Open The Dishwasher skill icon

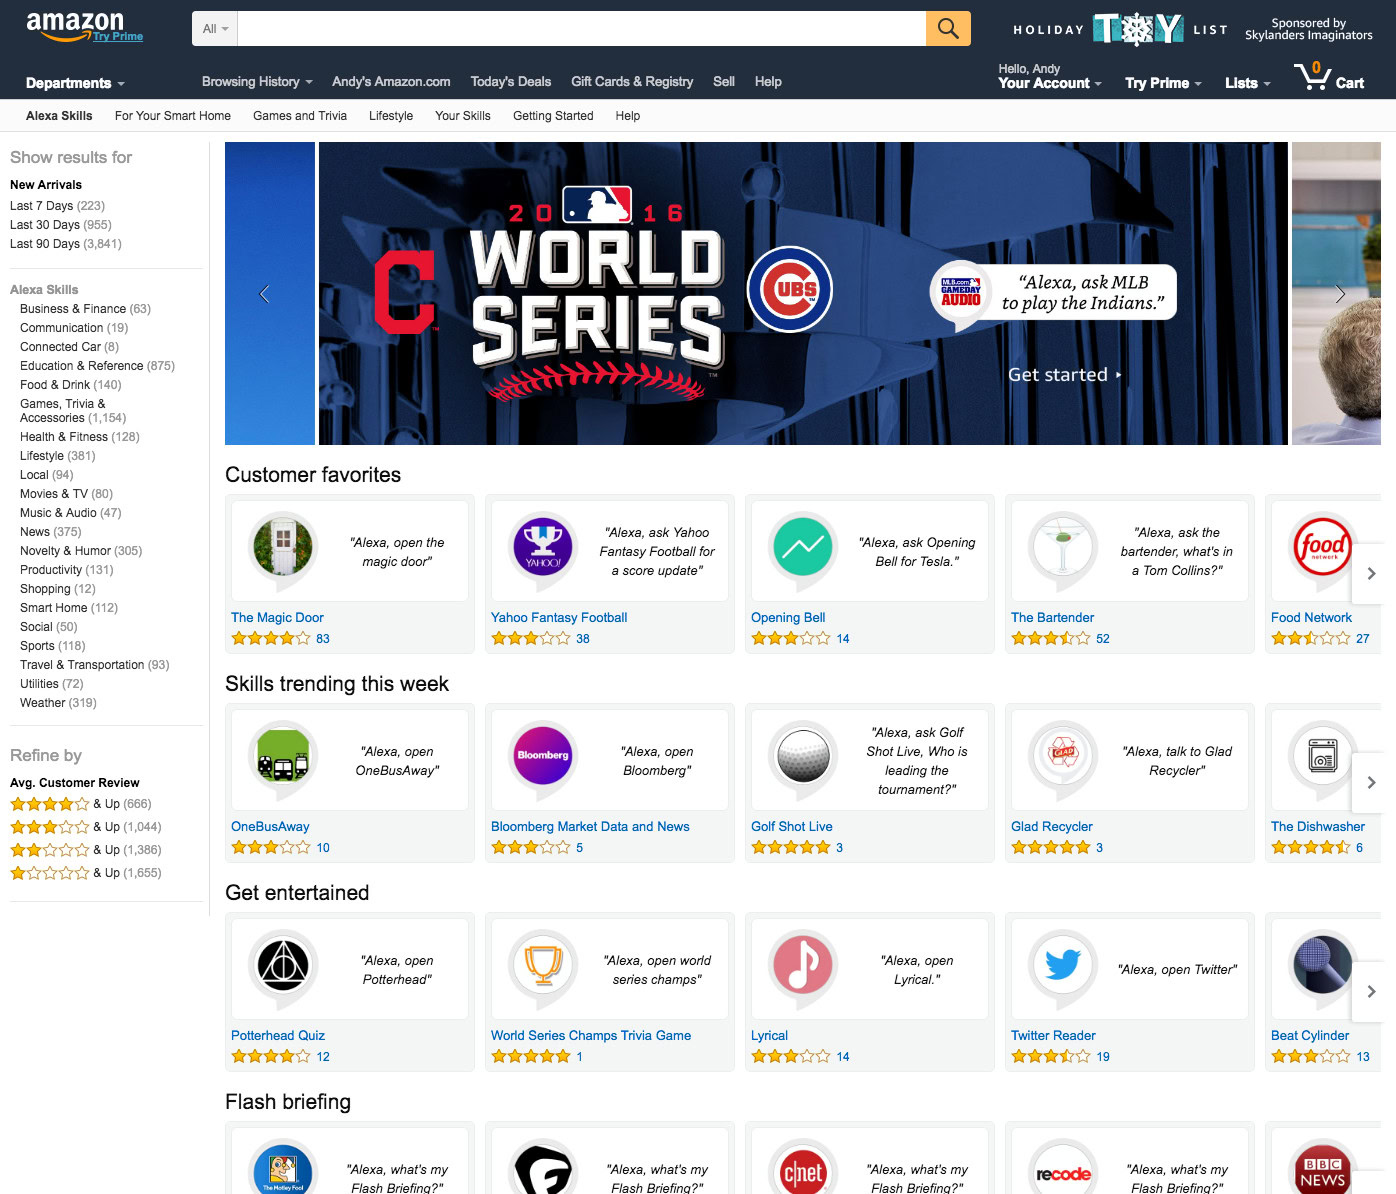pyautogui.click(x=1322, y=755)
